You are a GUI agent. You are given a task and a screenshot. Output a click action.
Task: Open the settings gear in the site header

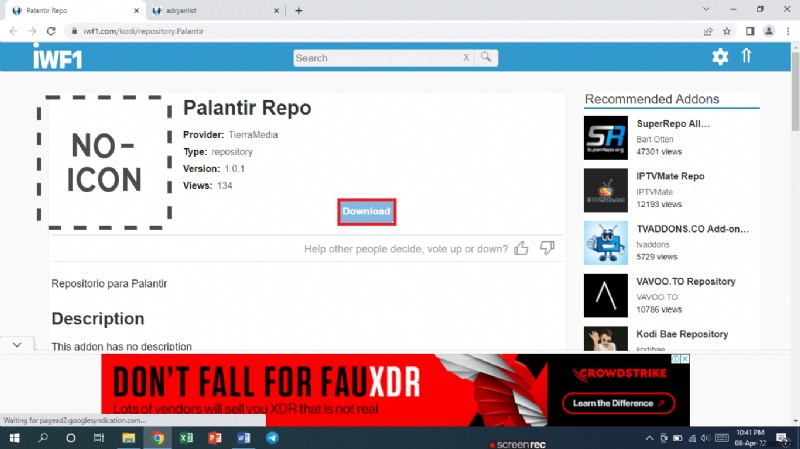[720, 56]
